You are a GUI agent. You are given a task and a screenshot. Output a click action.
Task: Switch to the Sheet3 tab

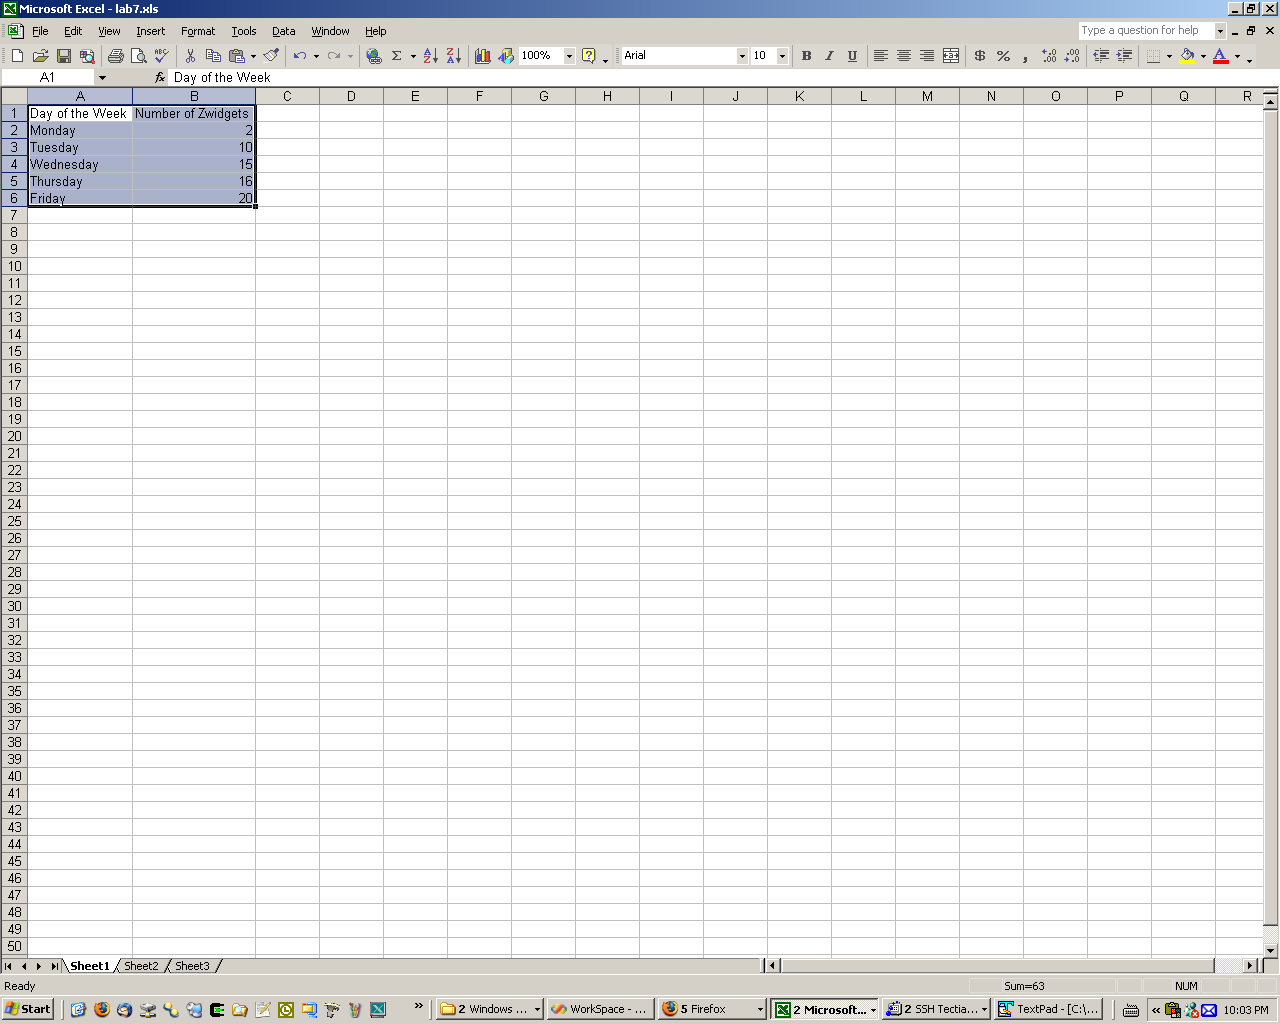click(x=192, y=966)
